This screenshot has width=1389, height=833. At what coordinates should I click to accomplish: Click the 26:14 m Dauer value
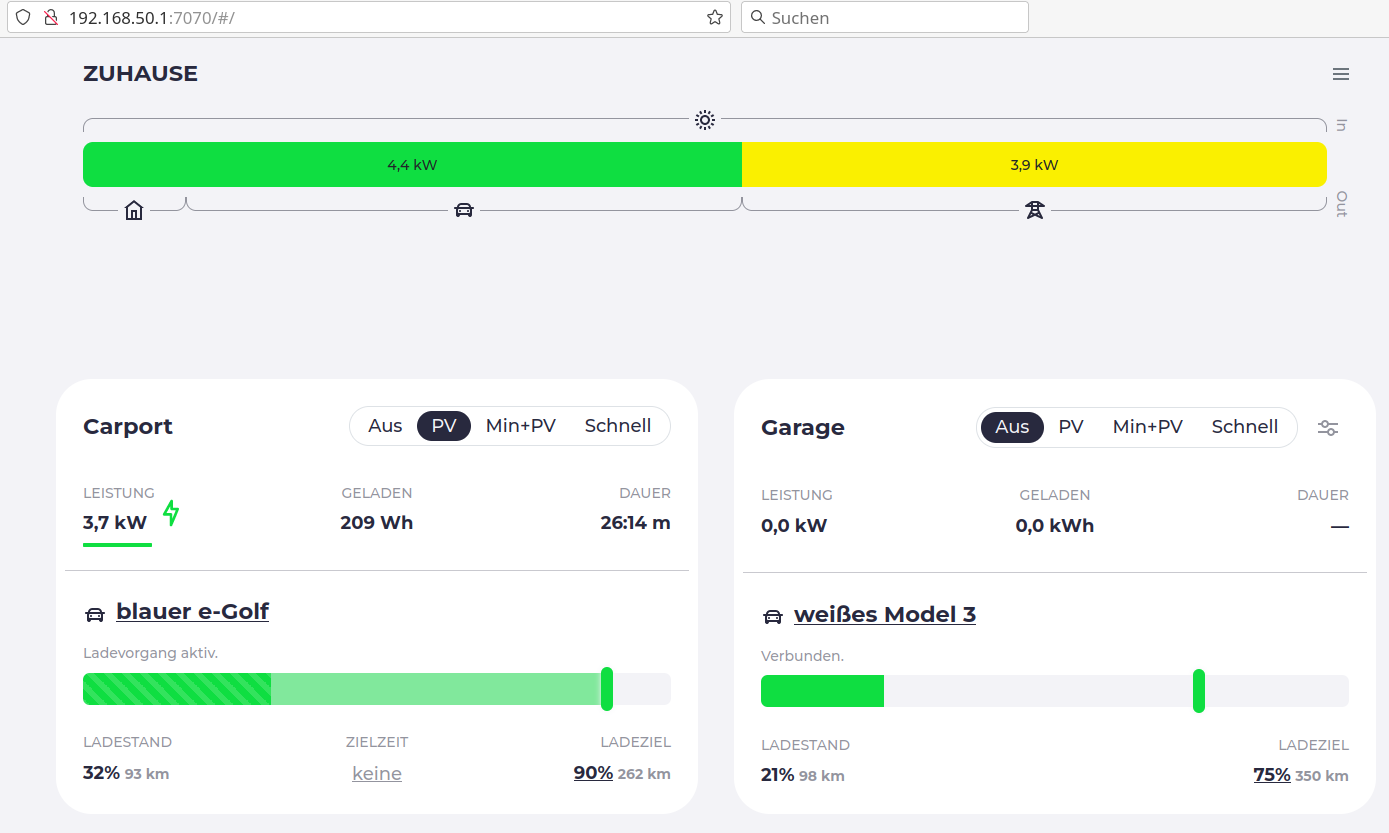point(636,522)
